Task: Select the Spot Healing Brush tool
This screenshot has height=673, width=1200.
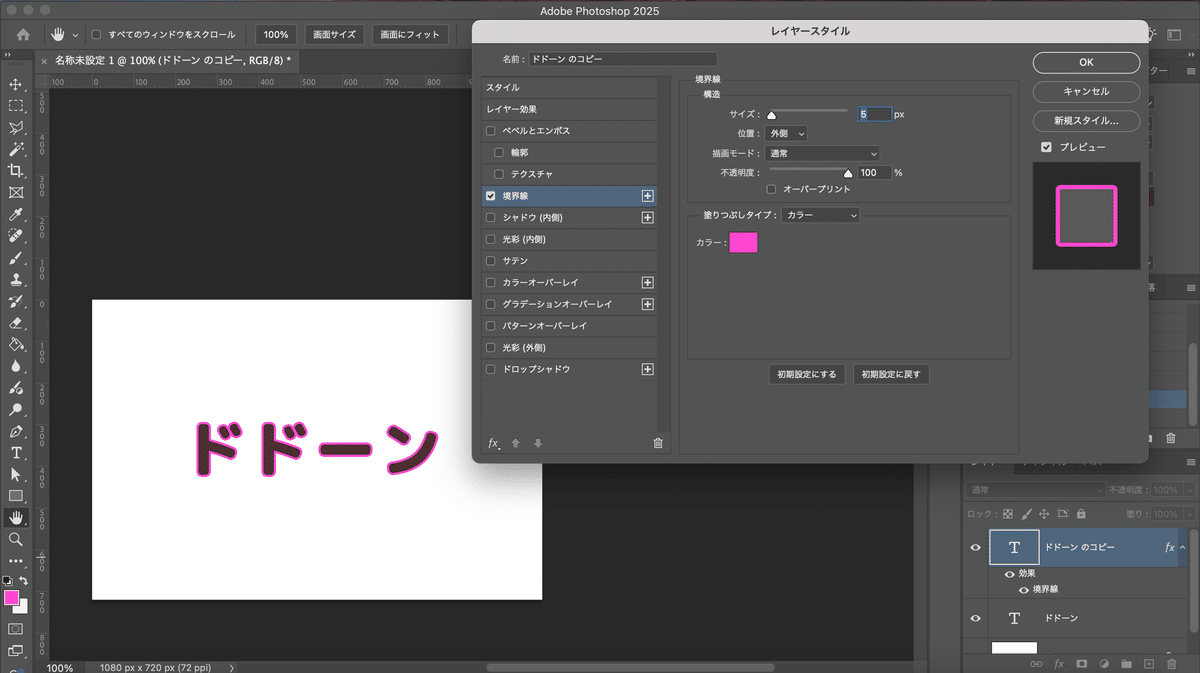Action: coord(16,236)
